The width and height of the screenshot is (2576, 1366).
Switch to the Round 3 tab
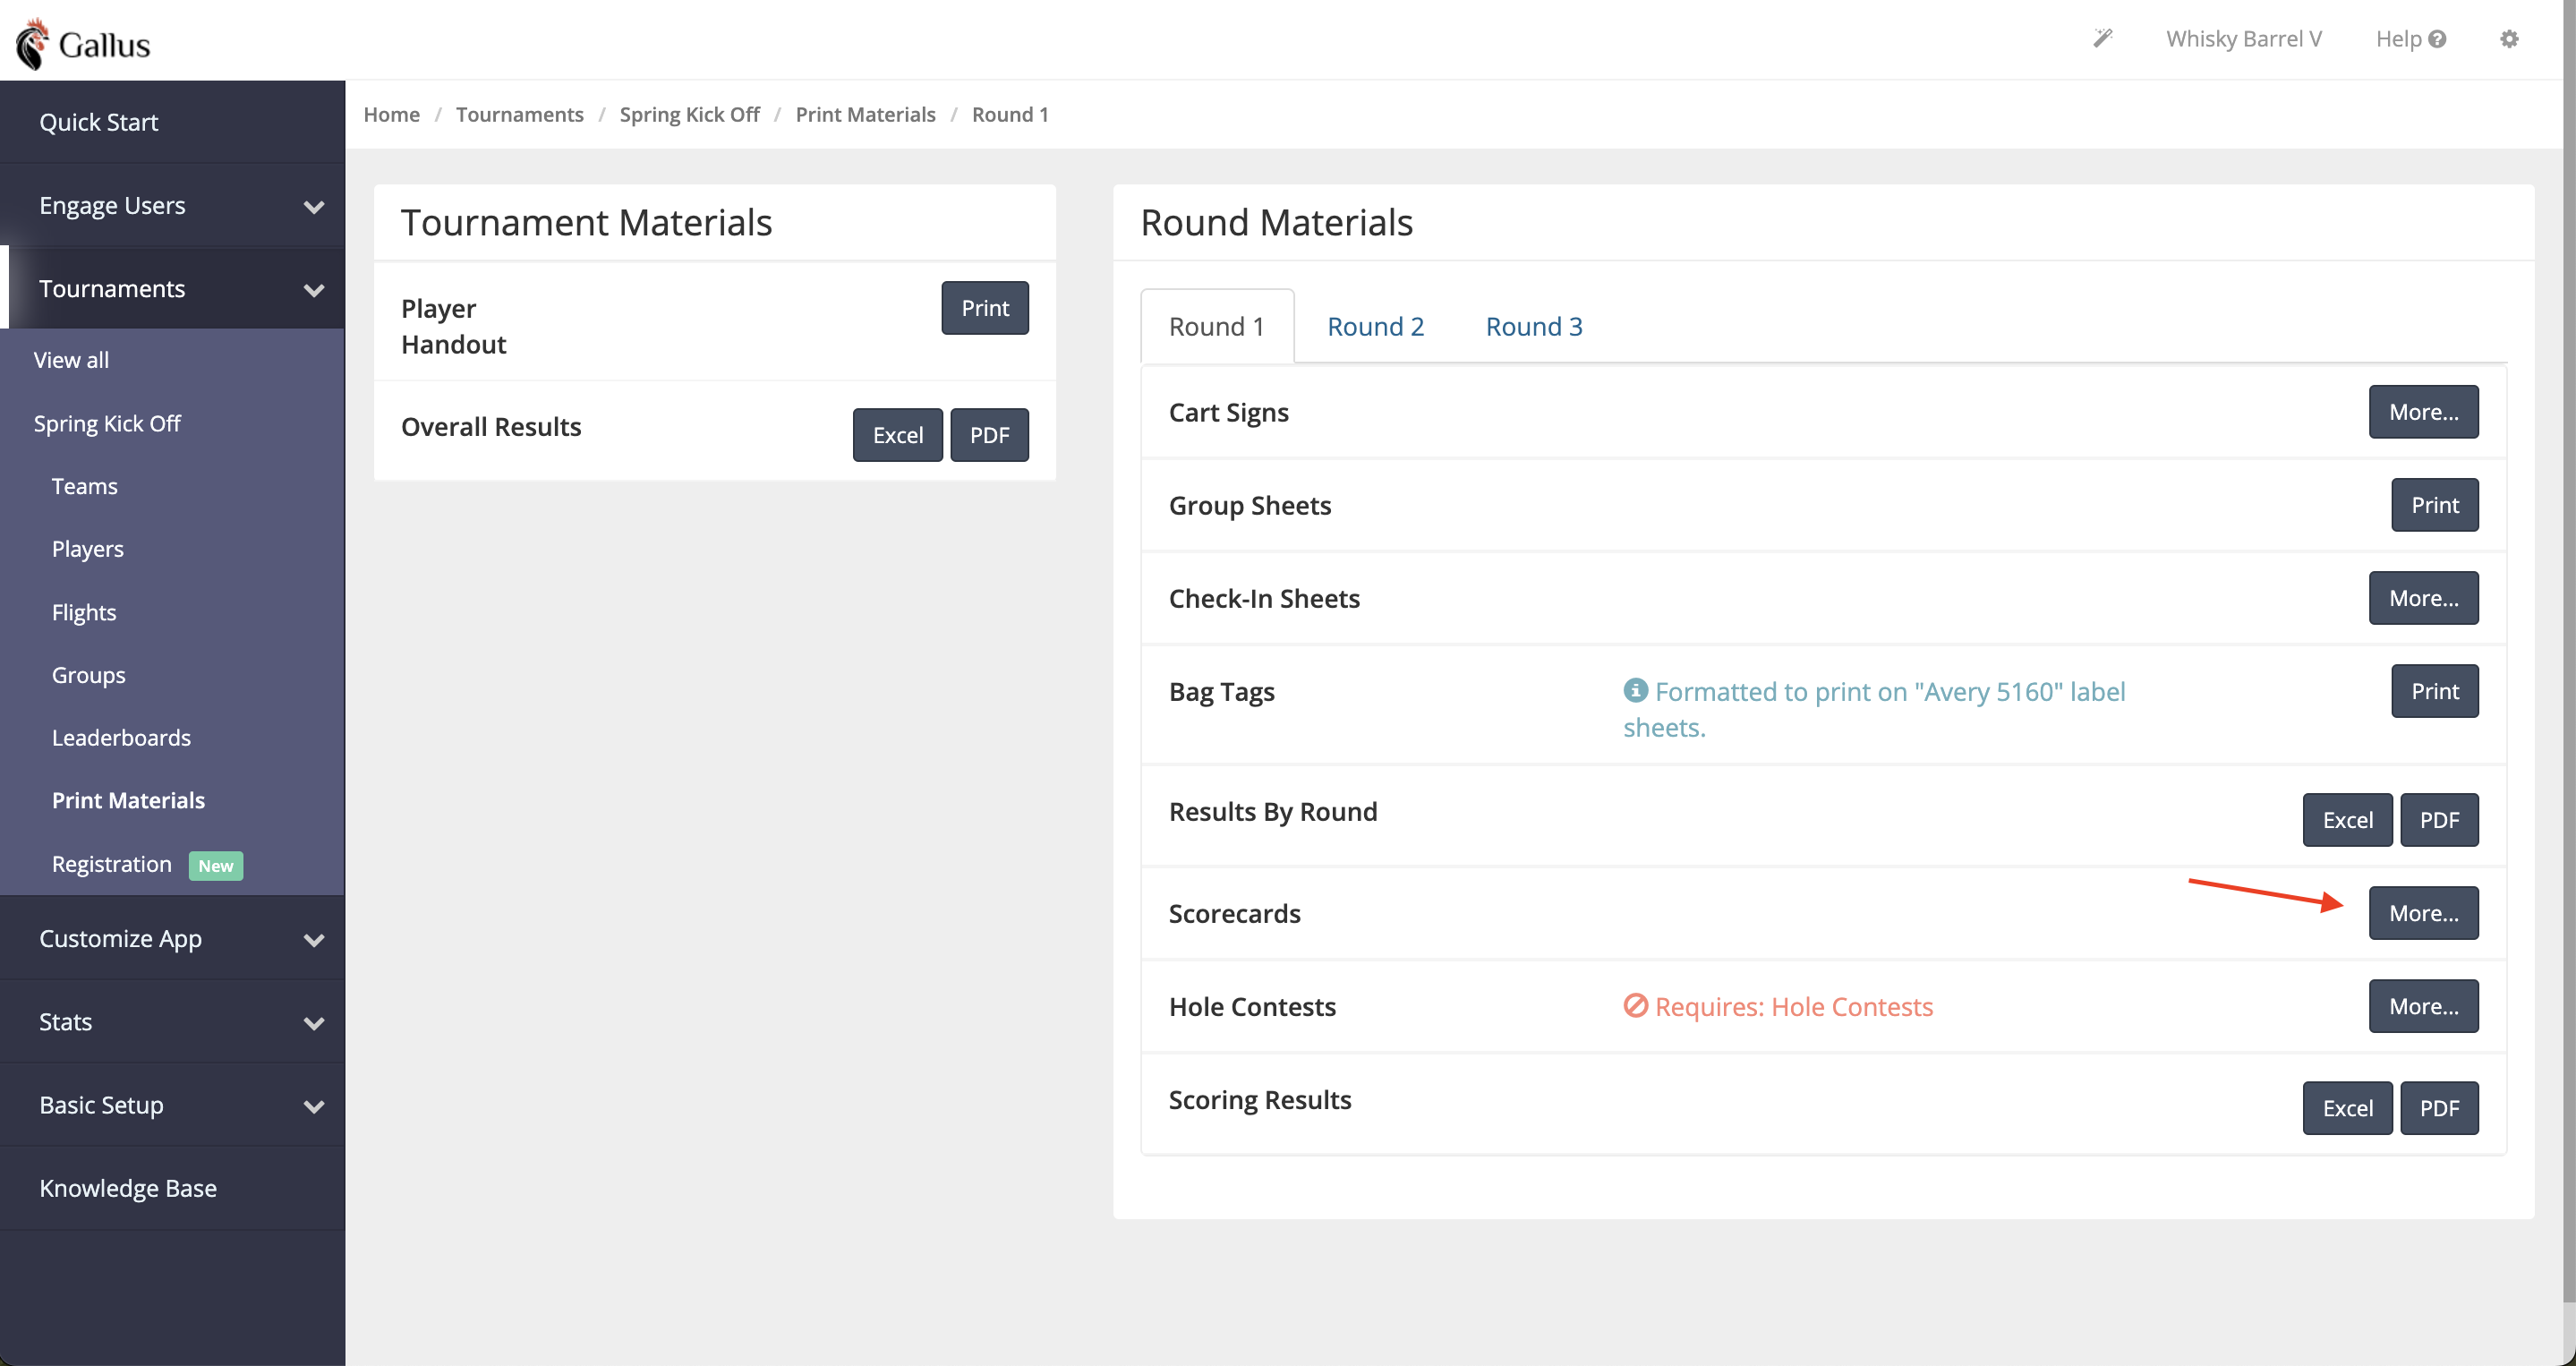1534,326
